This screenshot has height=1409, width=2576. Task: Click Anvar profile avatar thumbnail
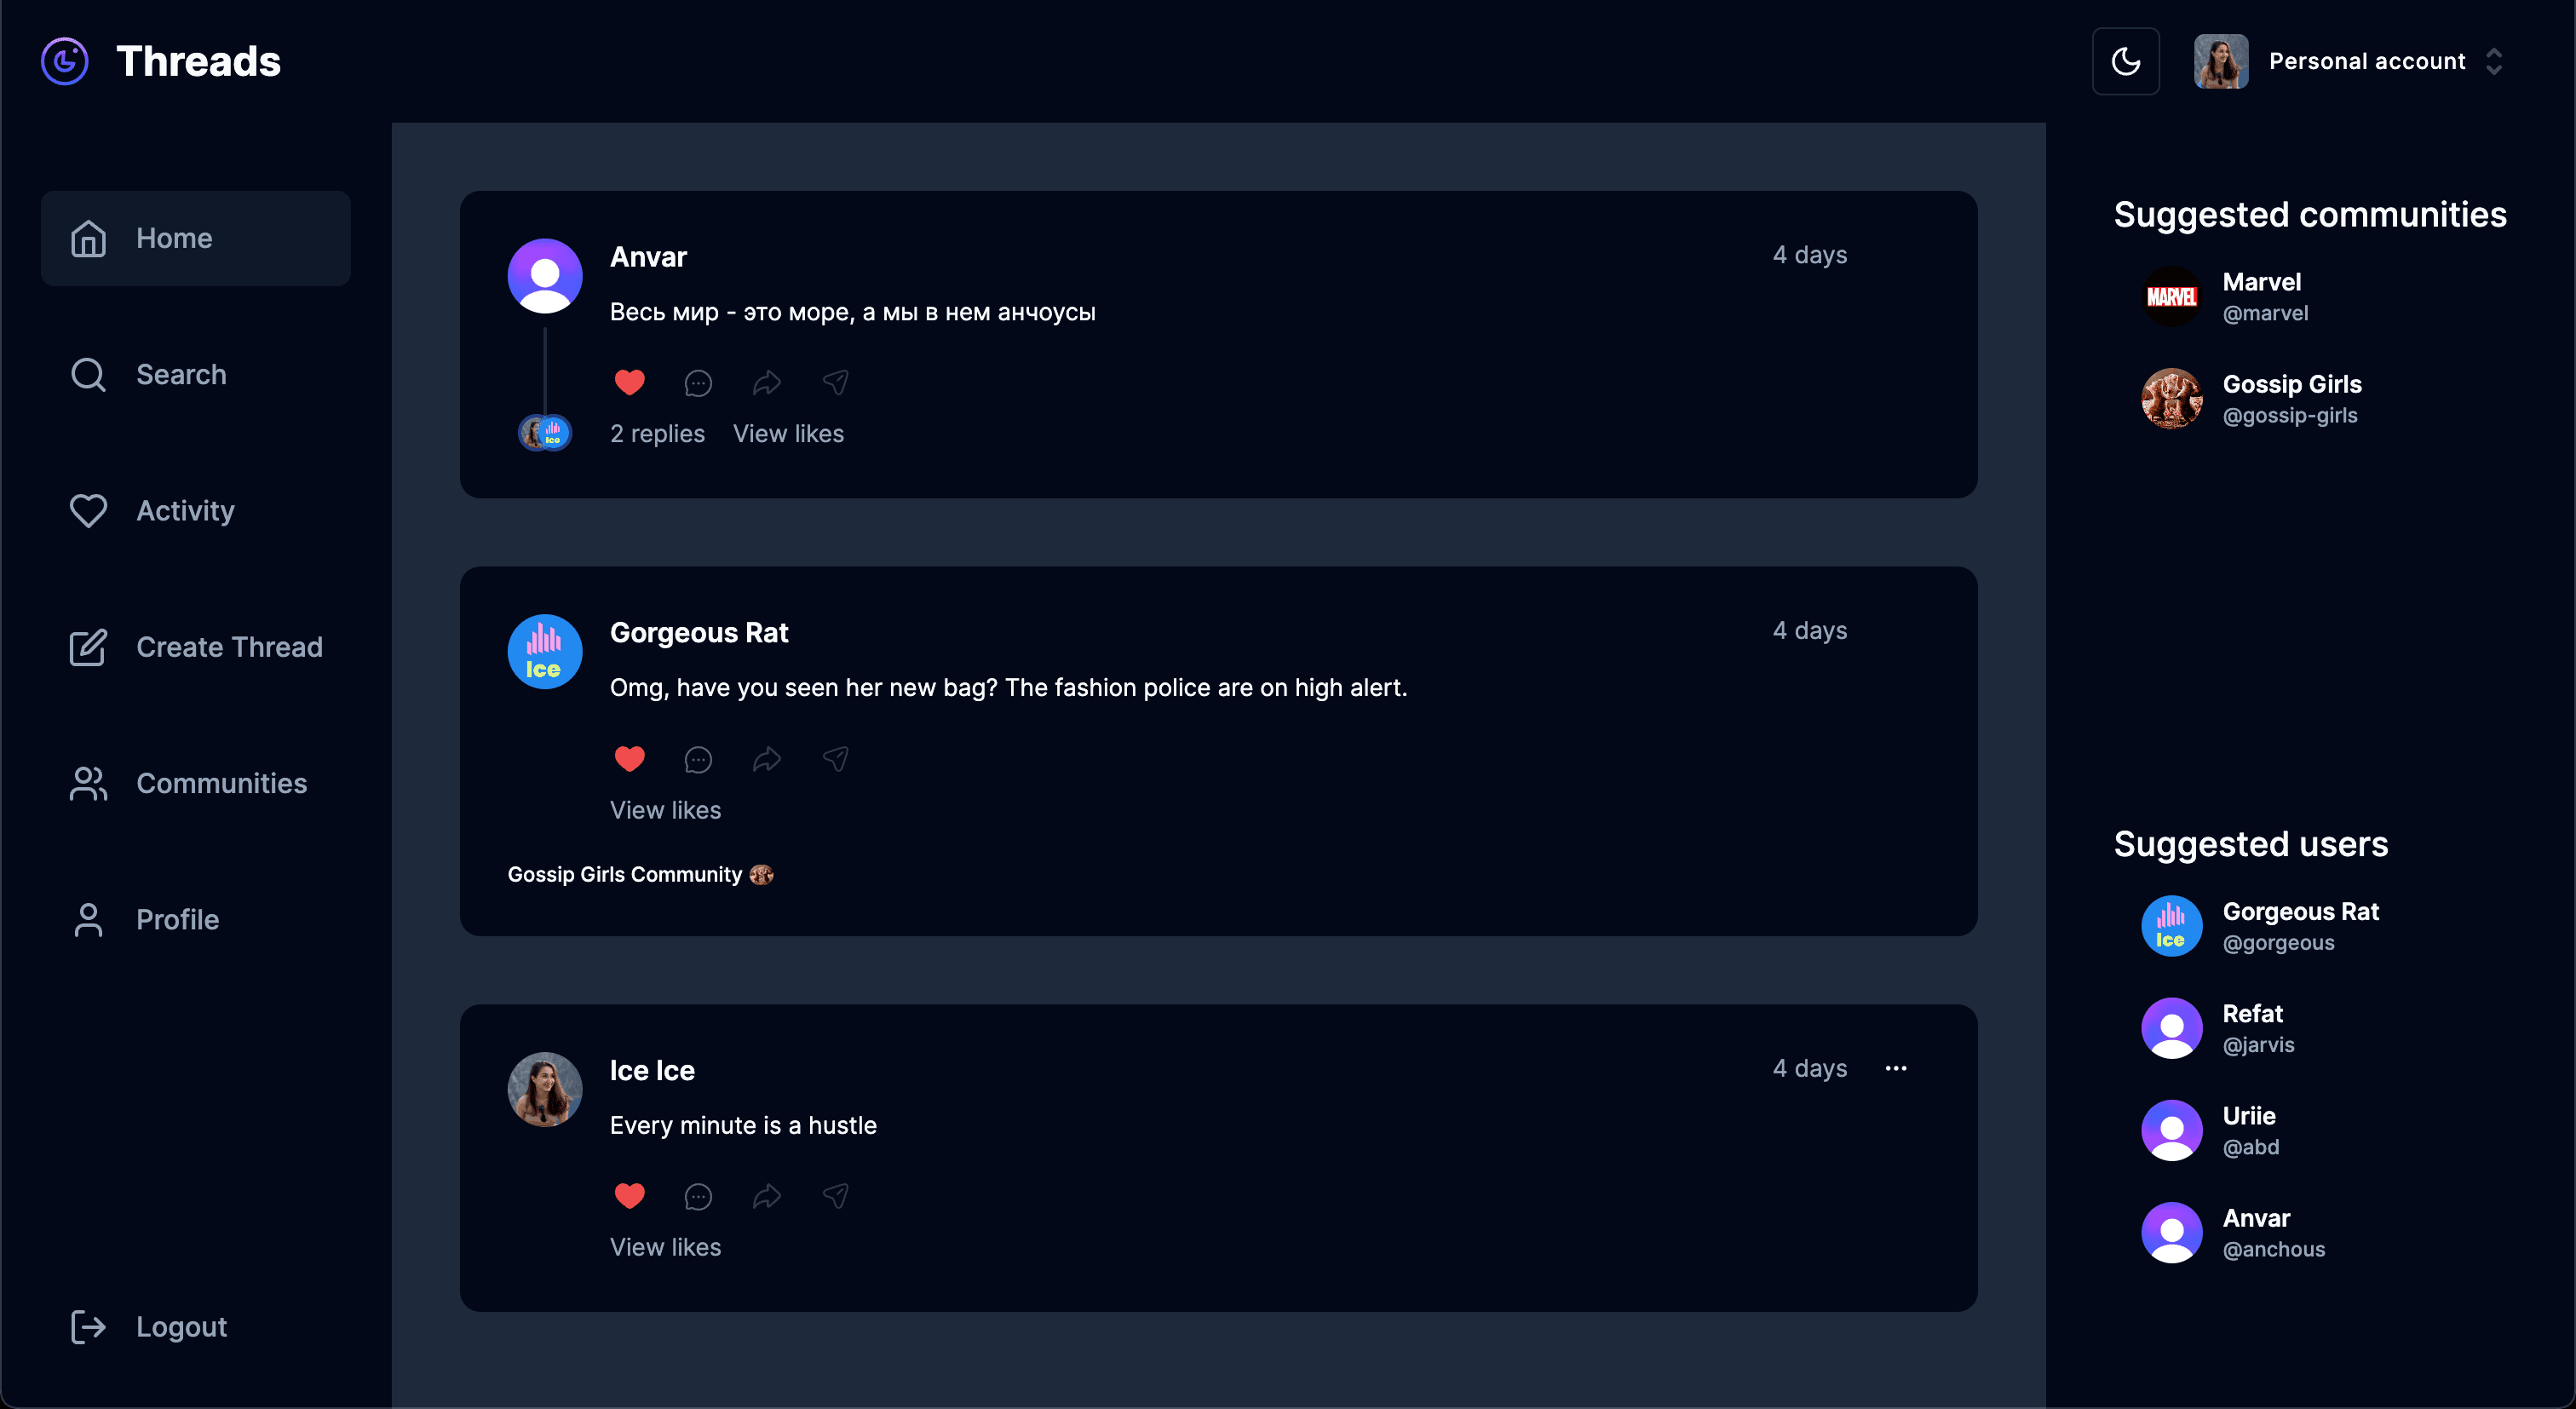[x=544, y=274]
